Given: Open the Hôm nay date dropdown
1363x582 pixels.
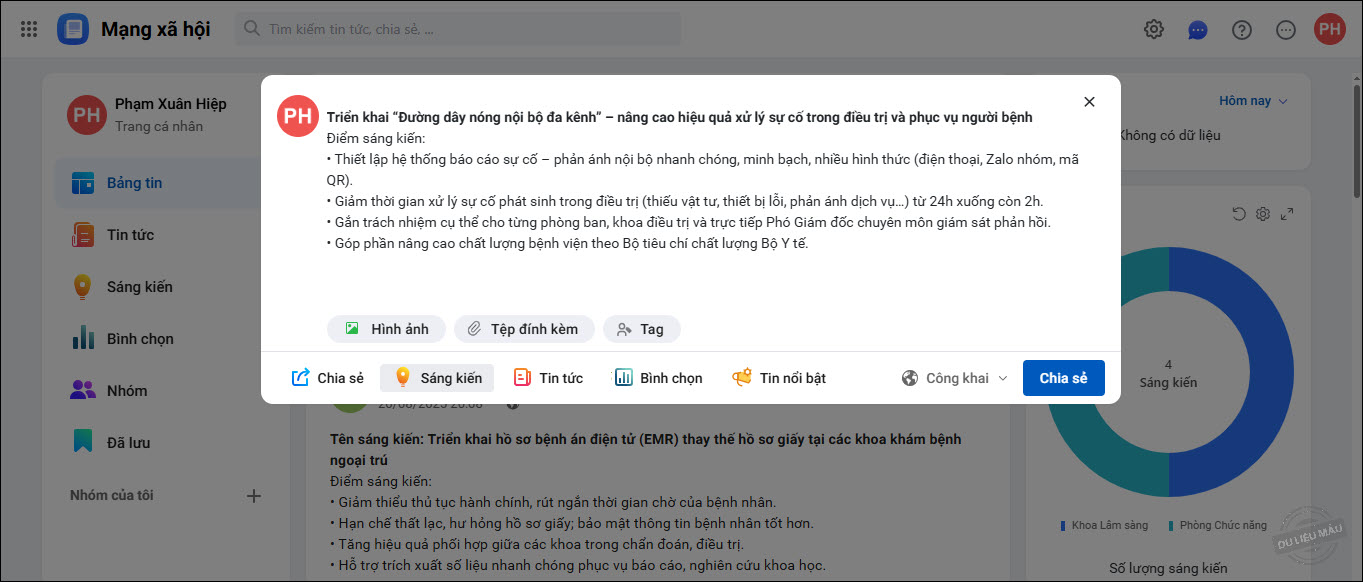Looking at the screenshot, I should click(1253, 101).
